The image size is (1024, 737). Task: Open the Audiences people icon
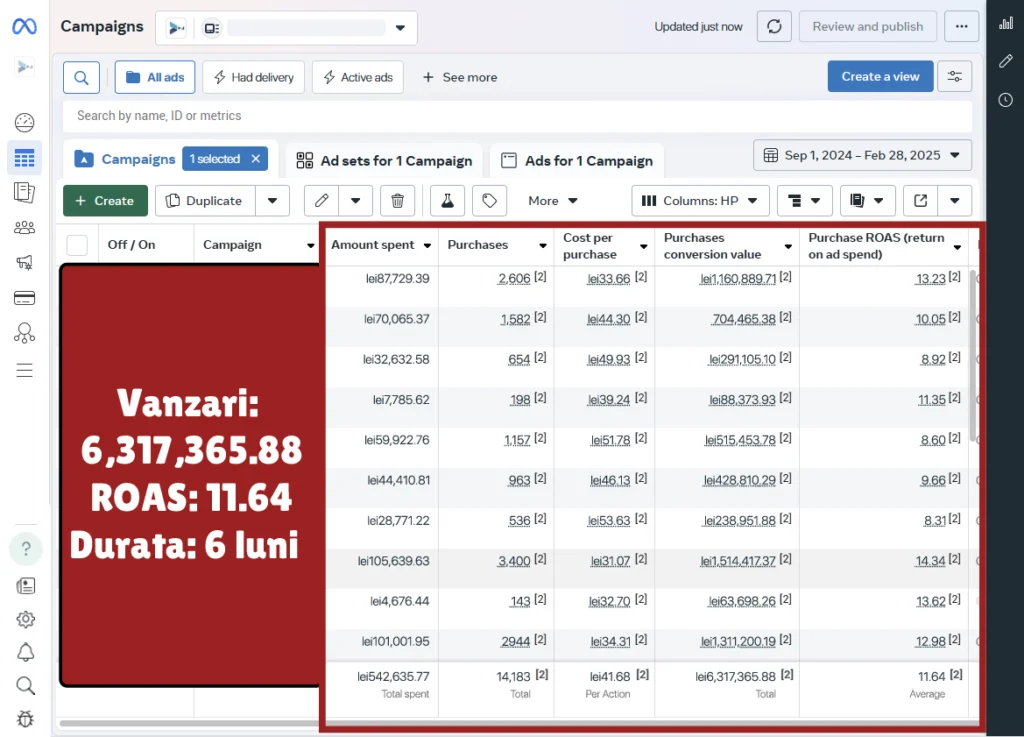[24, 228]
